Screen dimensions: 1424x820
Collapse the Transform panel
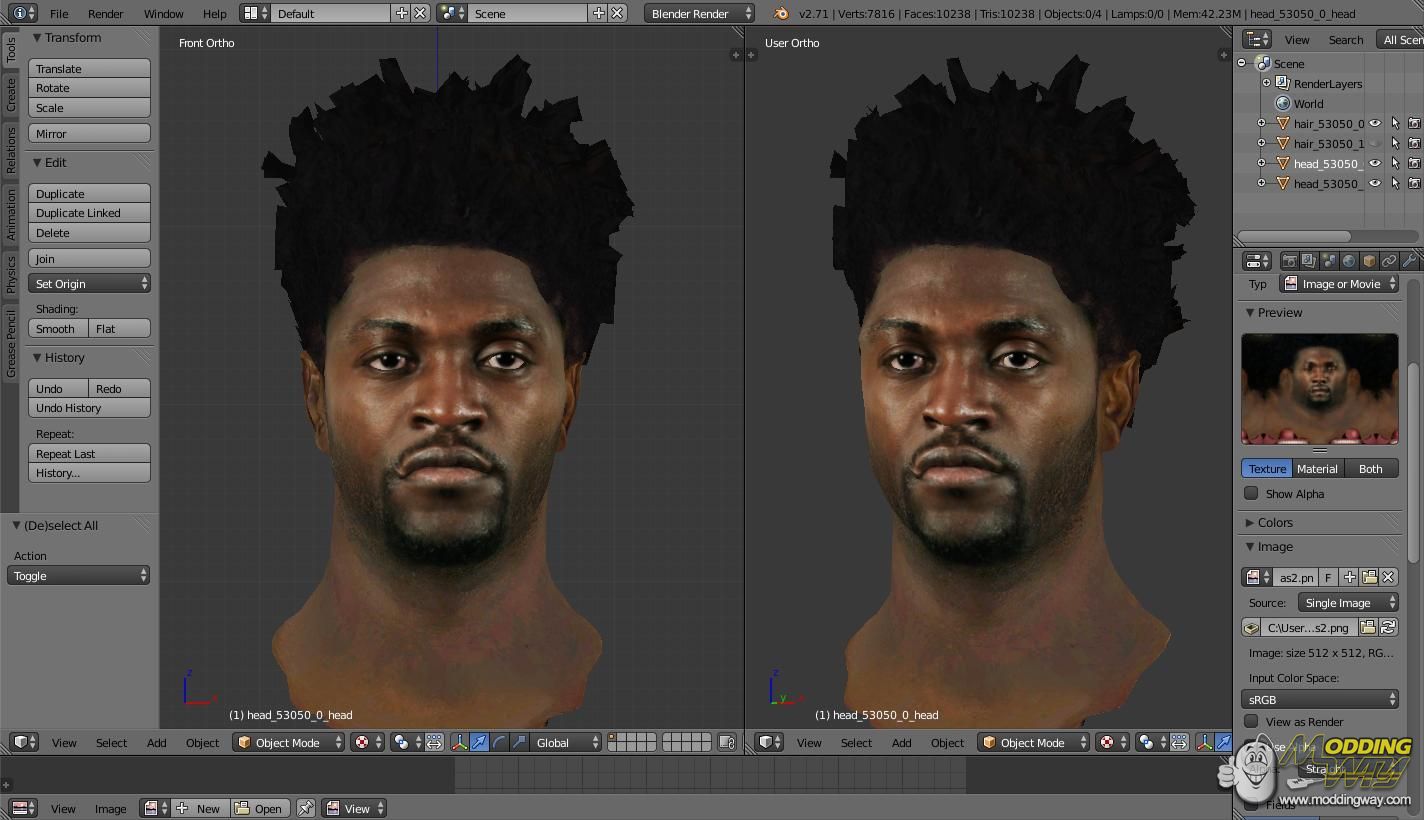(x=37, y=38)
